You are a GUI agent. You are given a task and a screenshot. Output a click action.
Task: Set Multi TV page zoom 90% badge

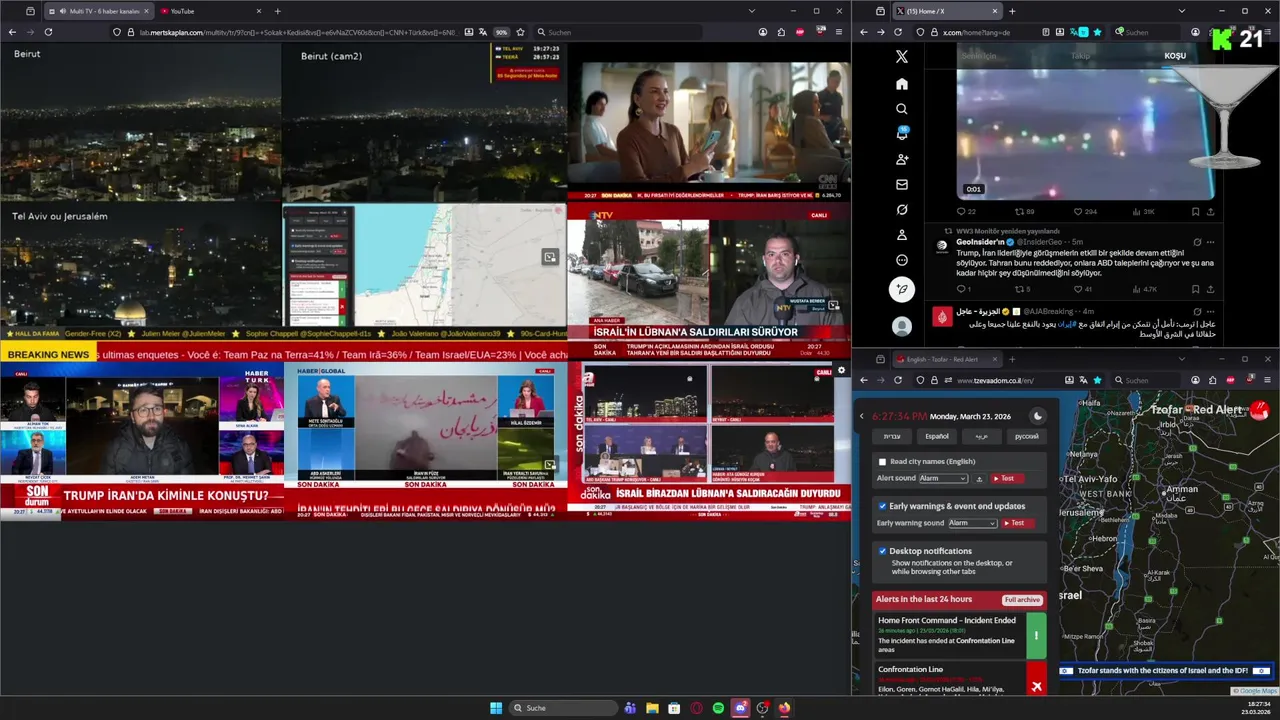coord(502,32)
